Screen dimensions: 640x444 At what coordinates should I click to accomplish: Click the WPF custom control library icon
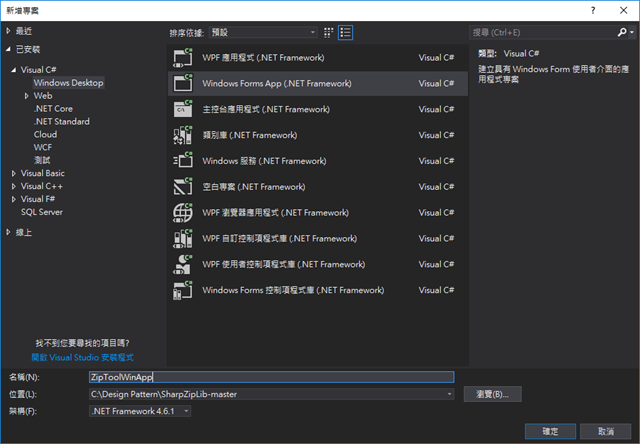tap(182, 238)
